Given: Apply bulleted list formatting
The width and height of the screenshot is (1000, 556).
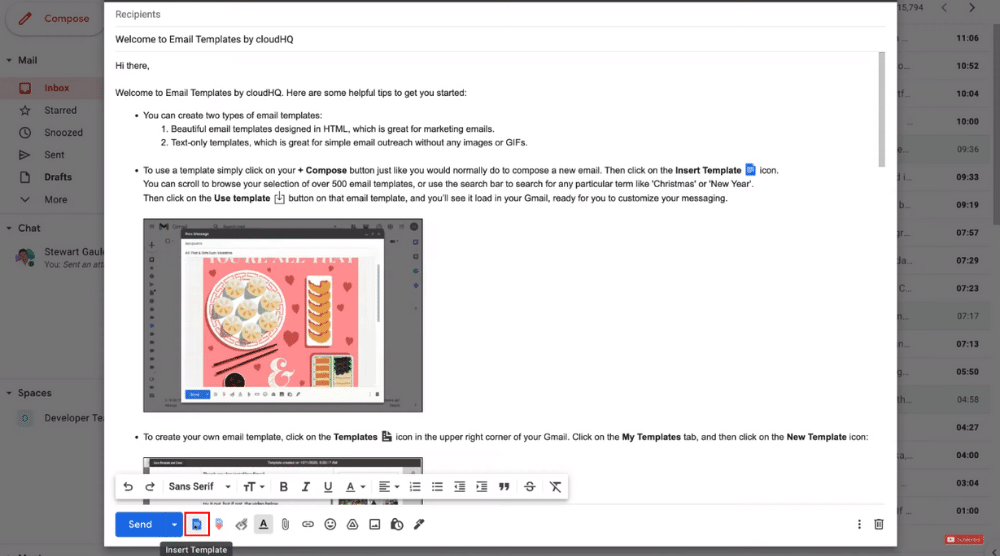Looking at the screenshot, I should [437, 486].
